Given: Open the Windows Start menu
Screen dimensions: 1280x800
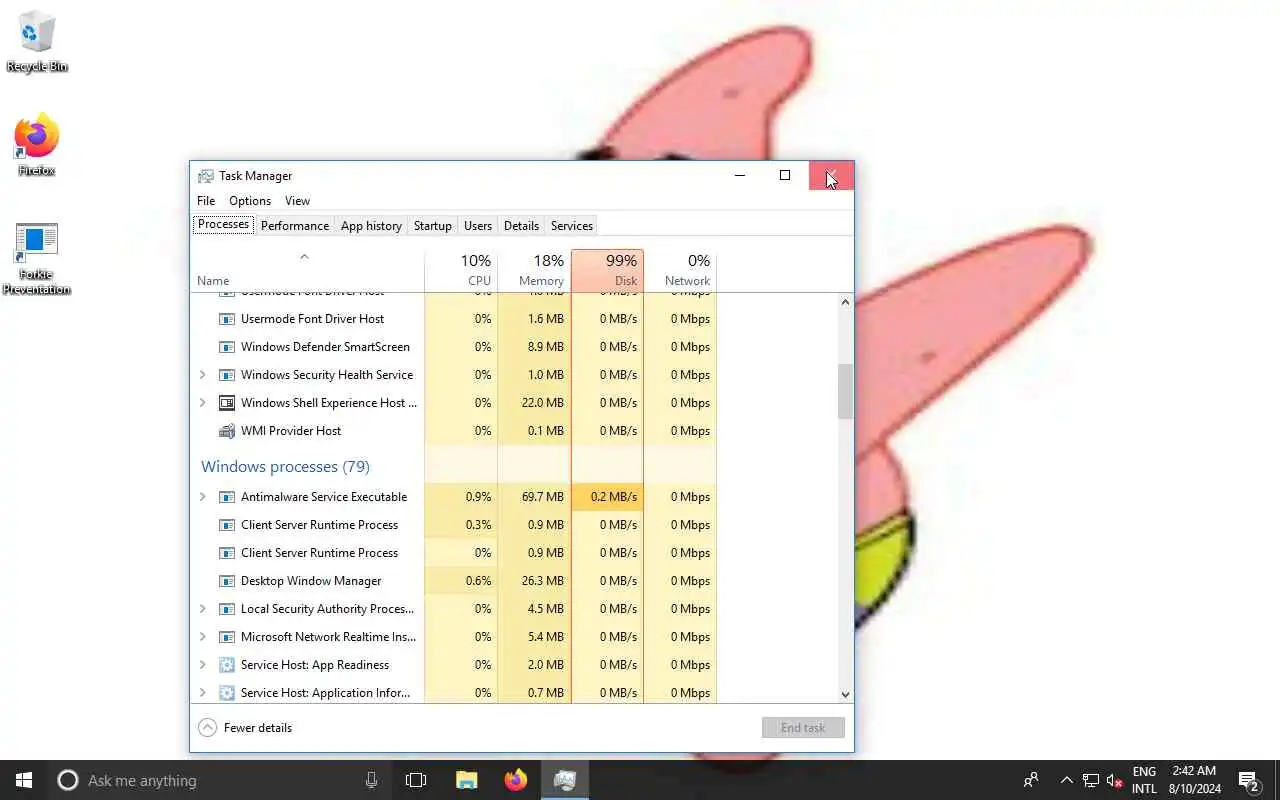Looking at the screenshot, I should (x=24, y=780).
